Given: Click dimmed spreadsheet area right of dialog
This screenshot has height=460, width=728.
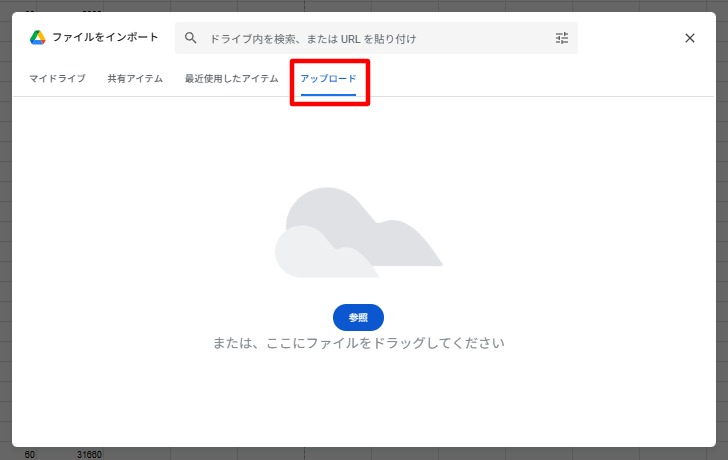Looking at the screenshot, I should pyautogui.click(x=722, y=230).
